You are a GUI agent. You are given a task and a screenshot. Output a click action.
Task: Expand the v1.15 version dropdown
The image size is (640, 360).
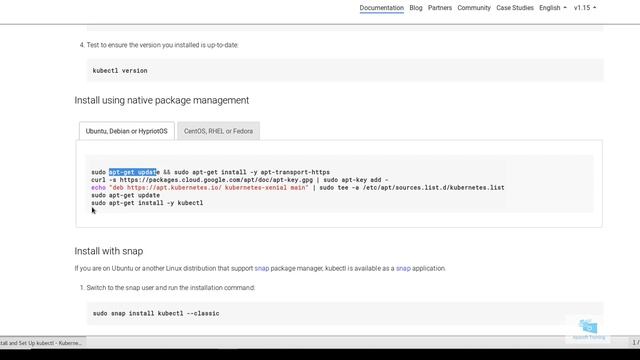[584, 8]
